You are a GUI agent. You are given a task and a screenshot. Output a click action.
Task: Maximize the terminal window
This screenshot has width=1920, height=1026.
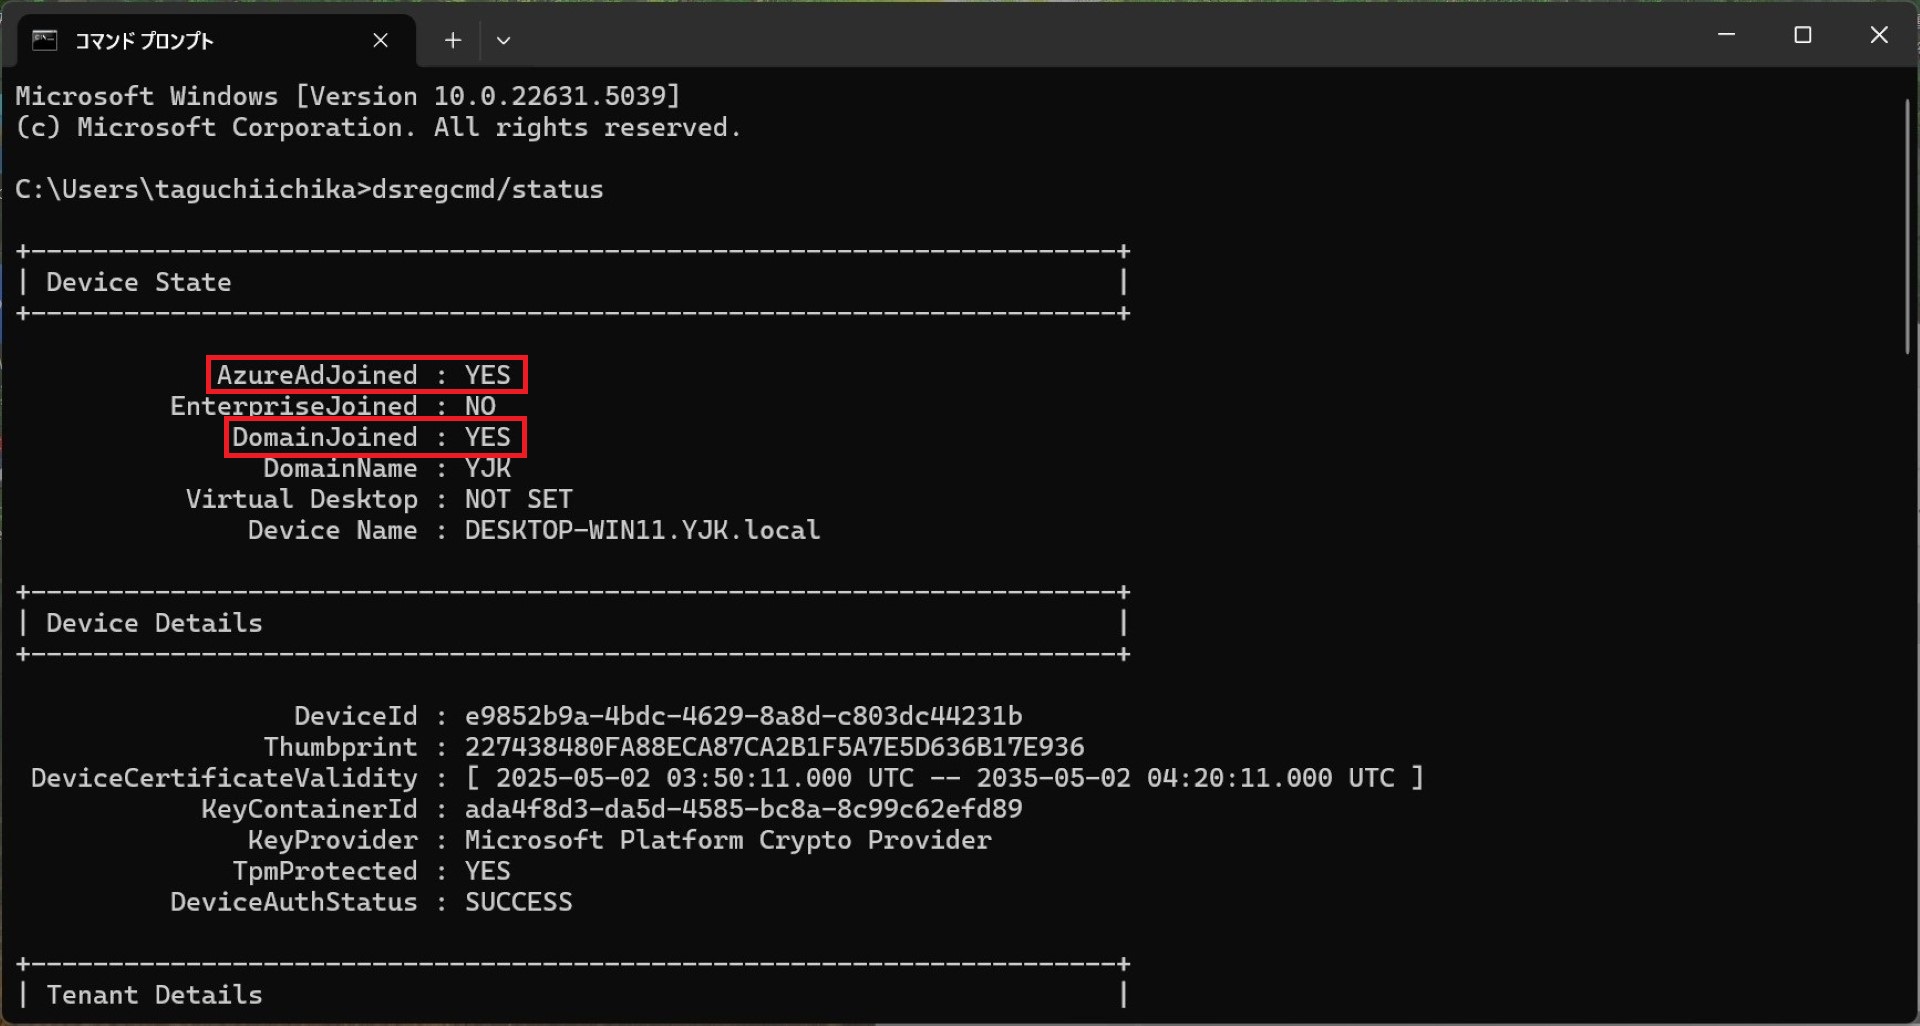(1803, 35)
